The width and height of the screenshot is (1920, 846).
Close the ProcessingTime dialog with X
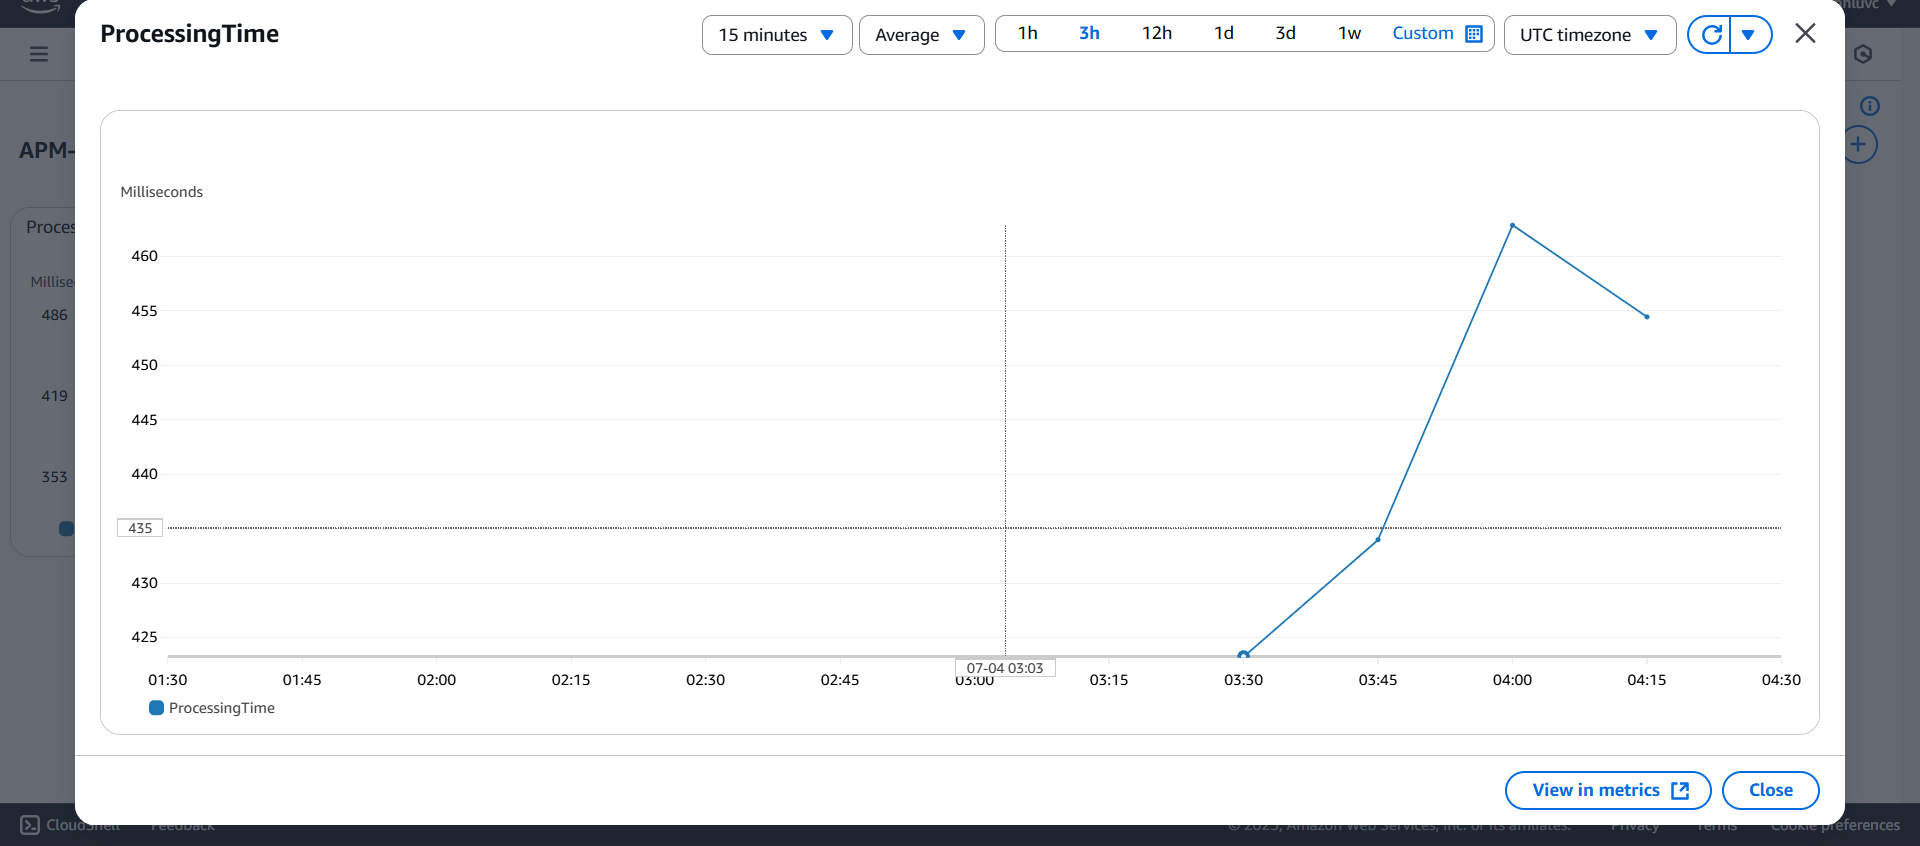point(1805,34)
